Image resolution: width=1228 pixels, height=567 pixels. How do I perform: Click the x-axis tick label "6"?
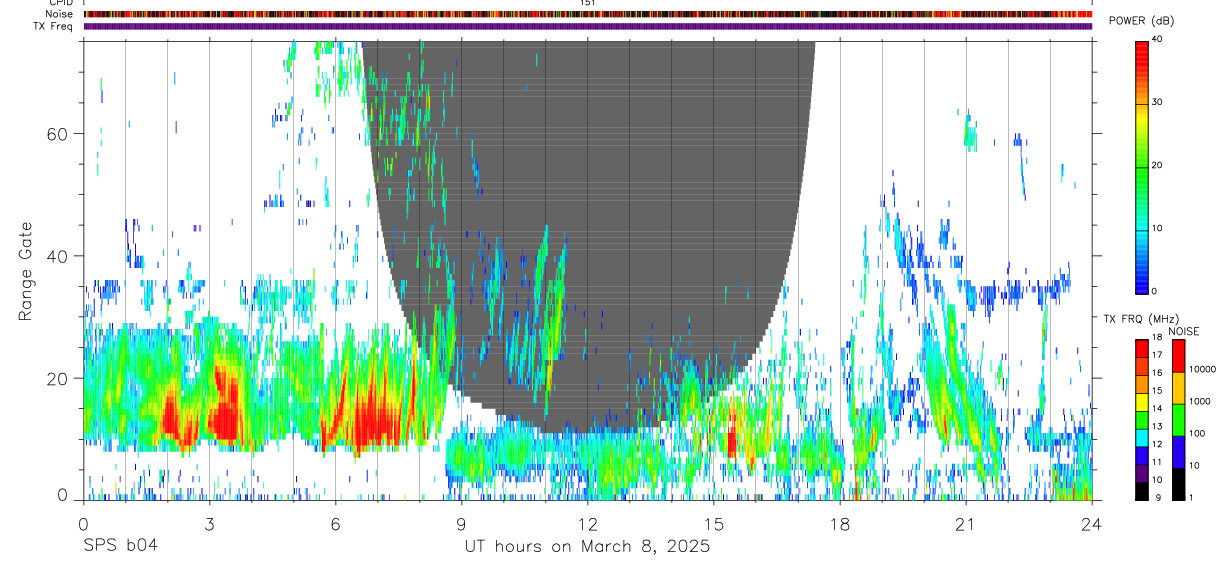point(335,524)
